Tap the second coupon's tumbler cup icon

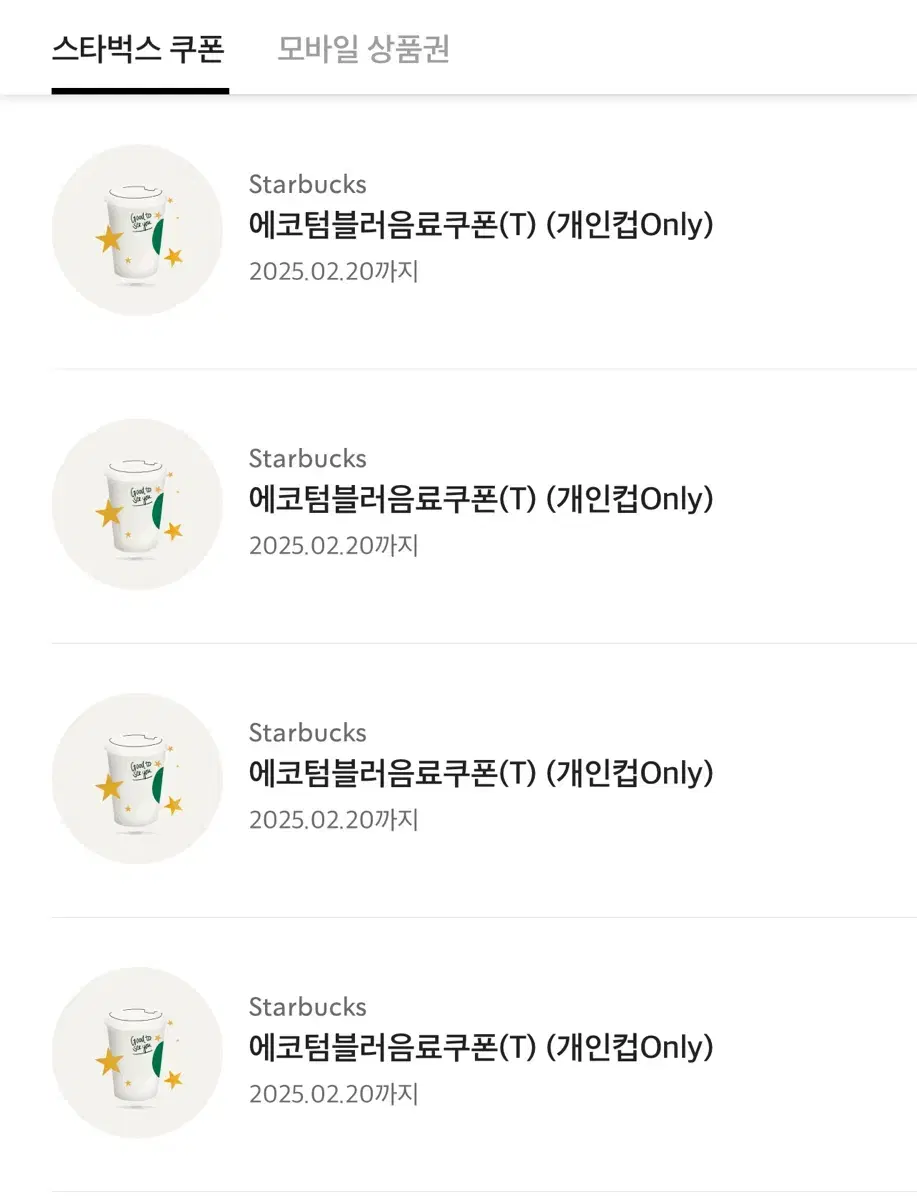click(137, 504)
